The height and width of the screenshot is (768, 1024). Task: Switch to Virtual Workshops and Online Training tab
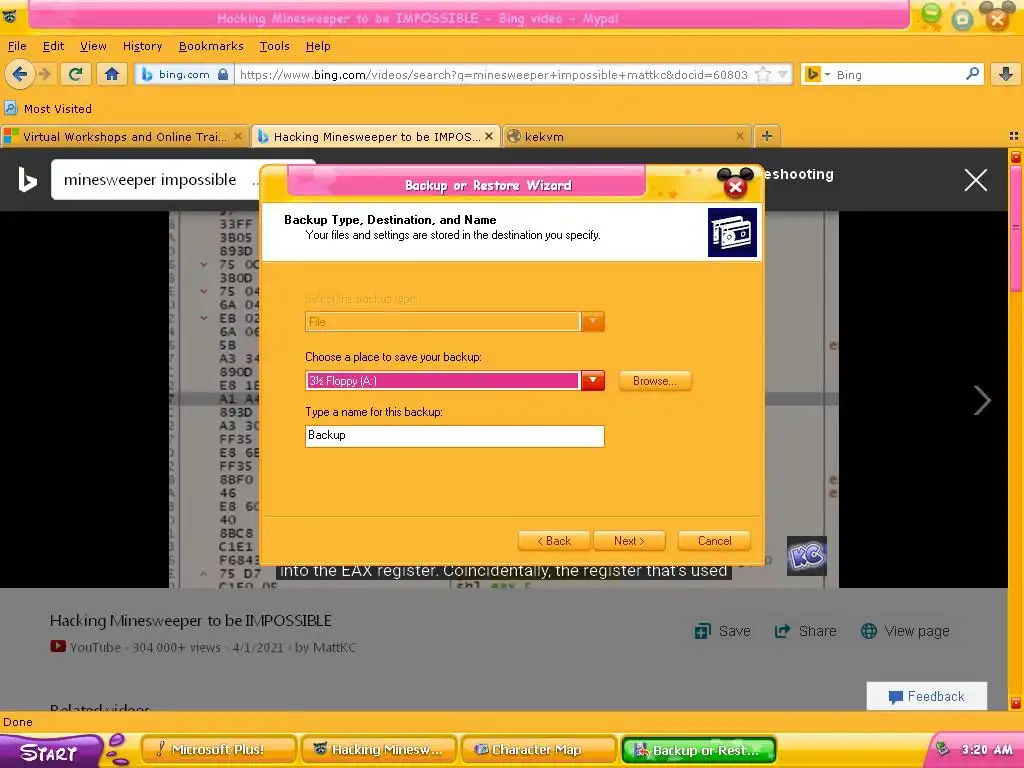pos(124,136)
